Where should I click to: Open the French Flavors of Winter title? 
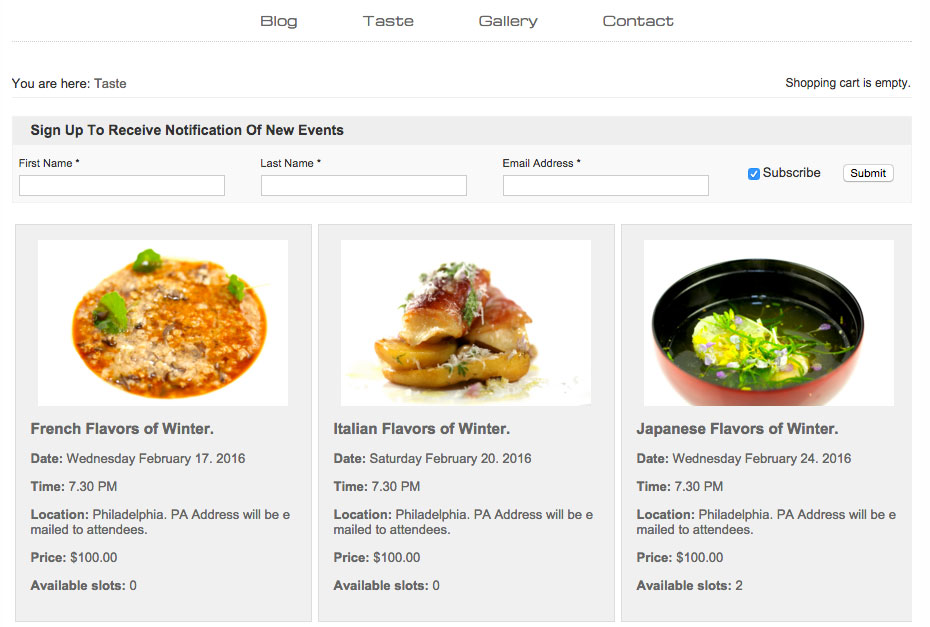[x=122, y=429]
